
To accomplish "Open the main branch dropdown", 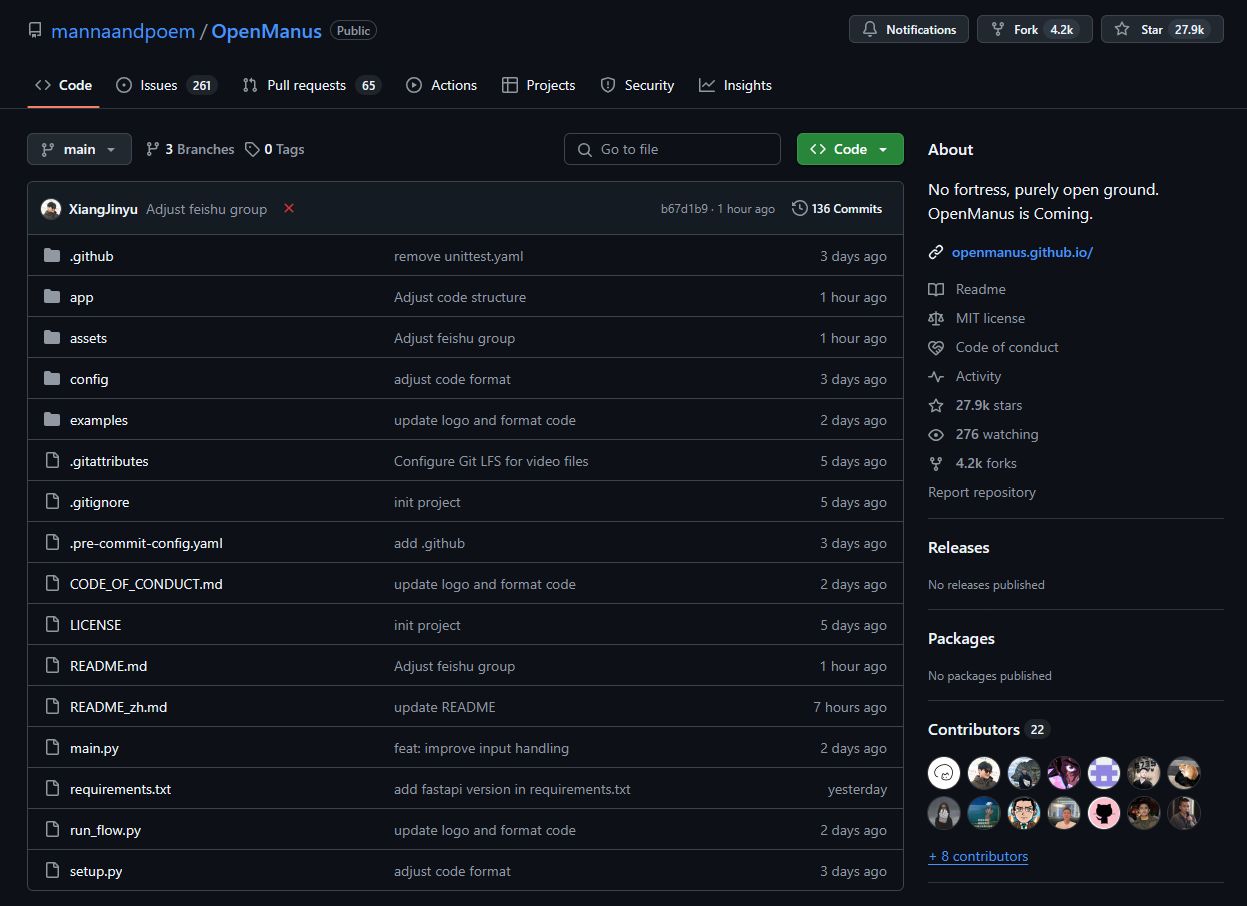I will [79, 149].
